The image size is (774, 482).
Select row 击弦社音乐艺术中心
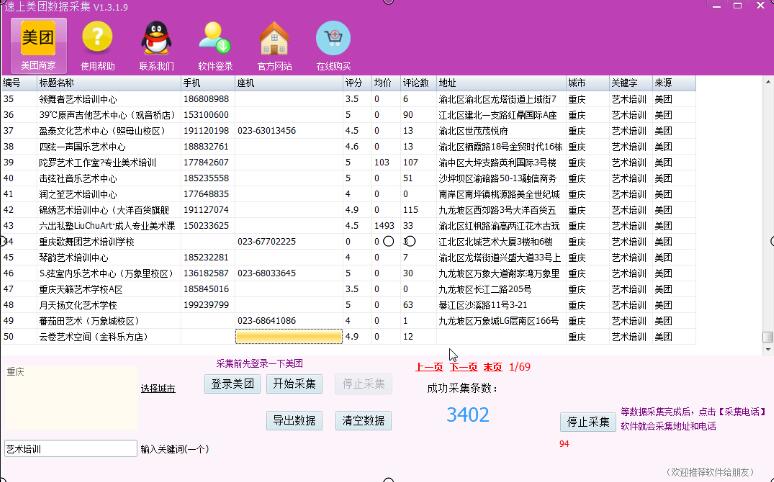[348, 178]
